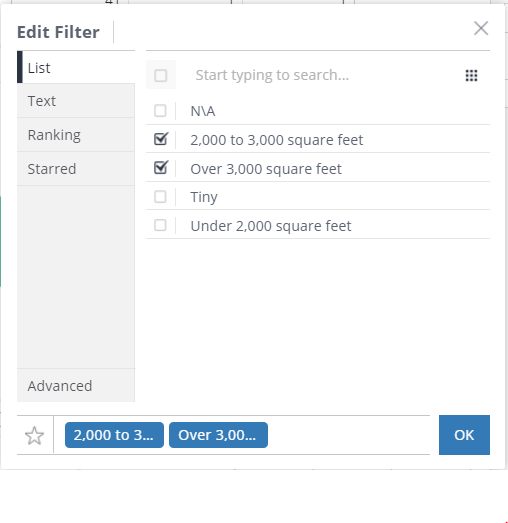
Task: Close the Edit Filter dialog
Action: pos(481,28)
